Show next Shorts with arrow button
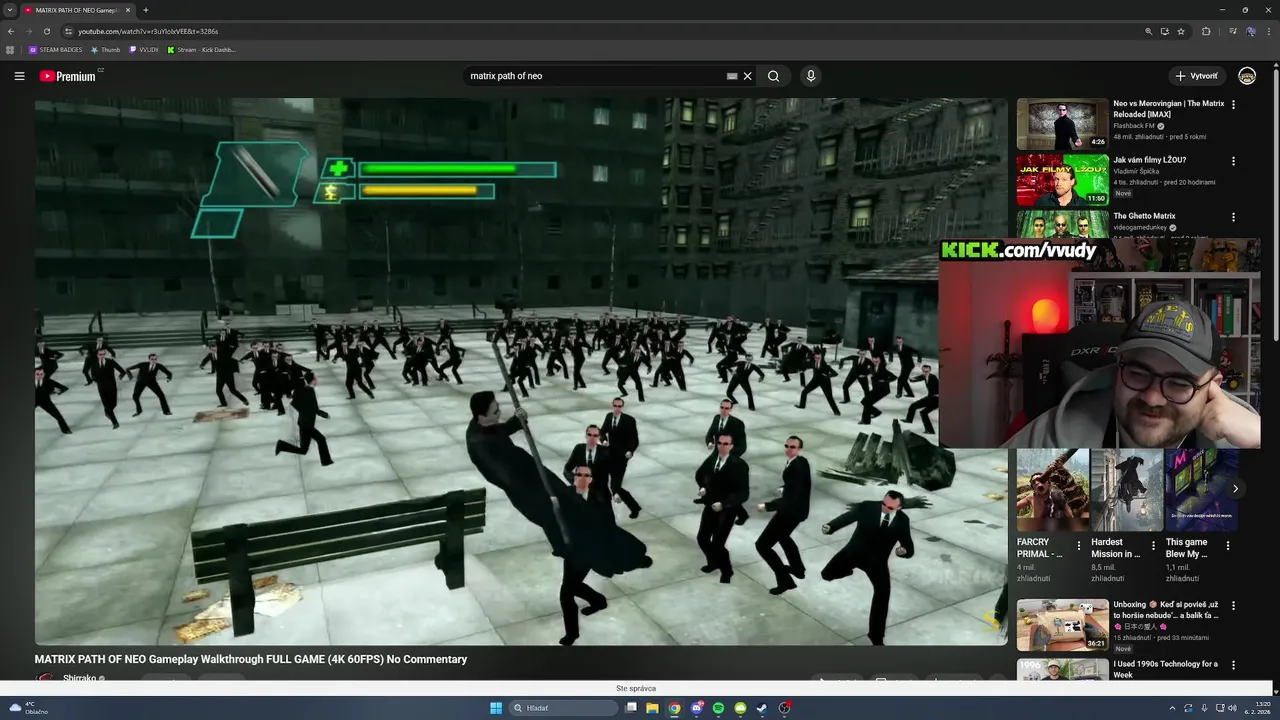Viewport: 1280px width, 720px height. 1235,489
